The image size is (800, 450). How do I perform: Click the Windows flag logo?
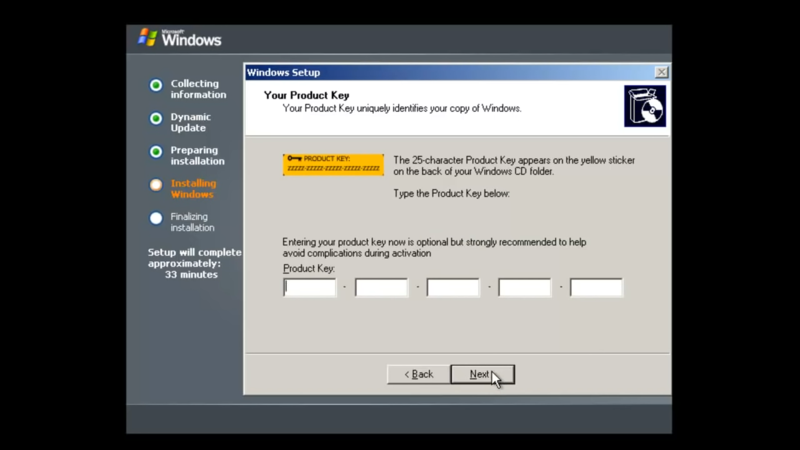(x=148, y=37)
